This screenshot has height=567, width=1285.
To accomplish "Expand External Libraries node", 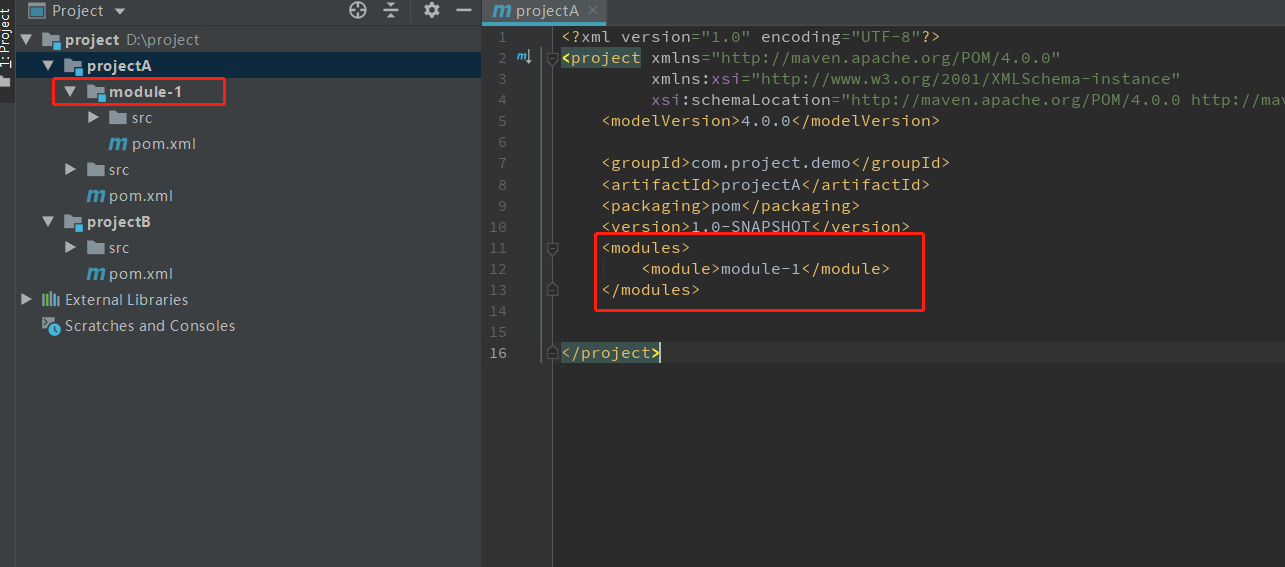I will pos(26,300).
